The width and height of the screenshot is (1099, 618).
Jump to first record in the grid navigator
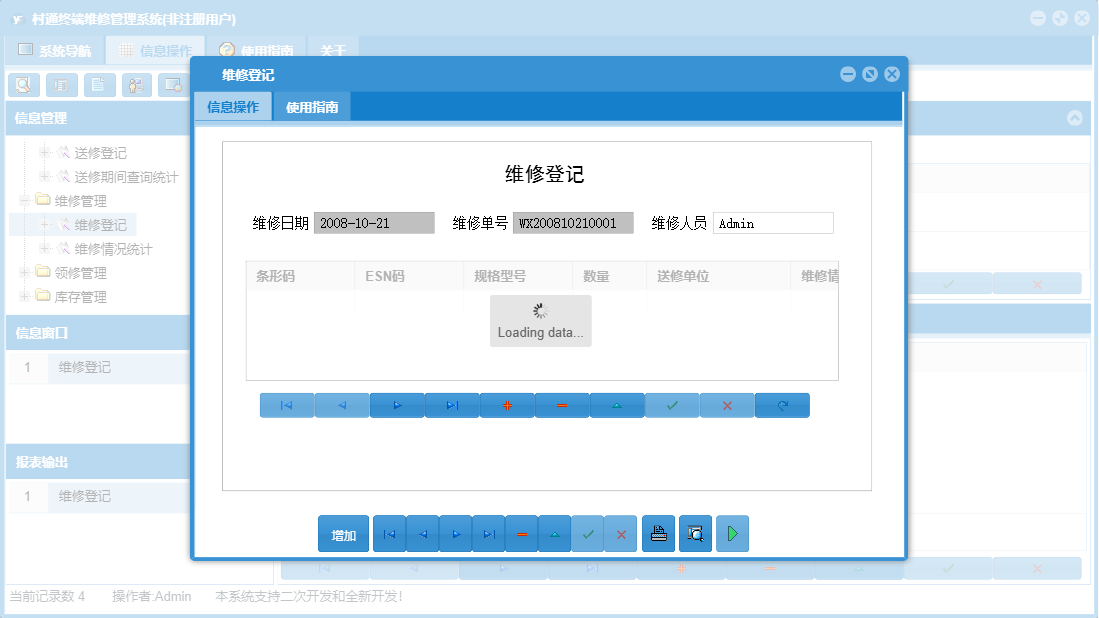coord(286,405)
